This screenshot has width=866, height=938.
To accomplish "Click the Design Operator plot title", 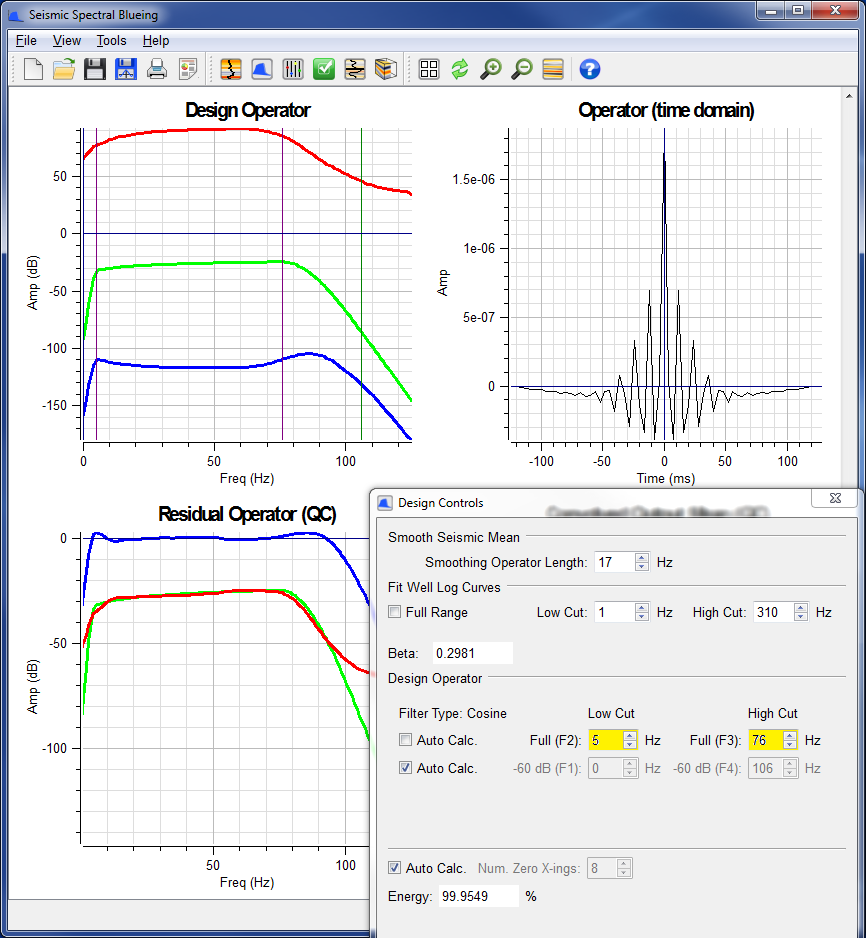I will pyautogui.click(x=248, y=110).
